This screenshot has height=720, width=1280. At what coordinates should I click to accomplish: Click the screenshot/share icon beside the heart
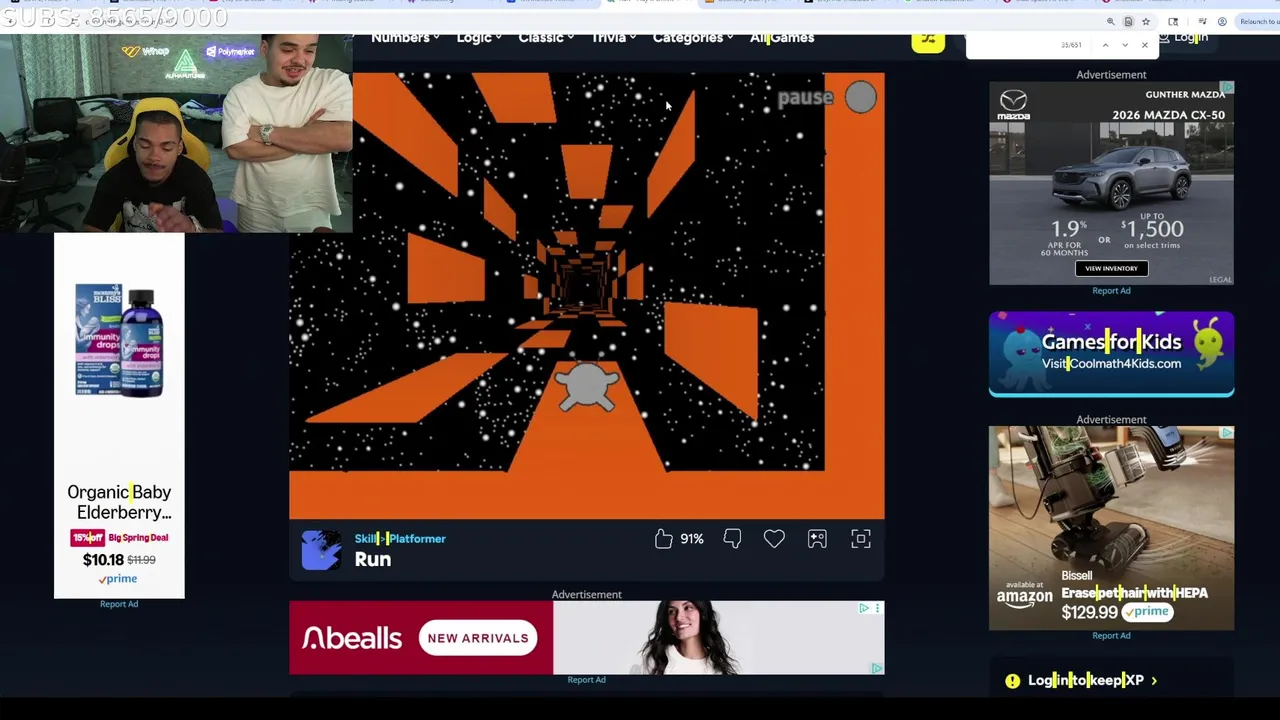pos(817,539)
